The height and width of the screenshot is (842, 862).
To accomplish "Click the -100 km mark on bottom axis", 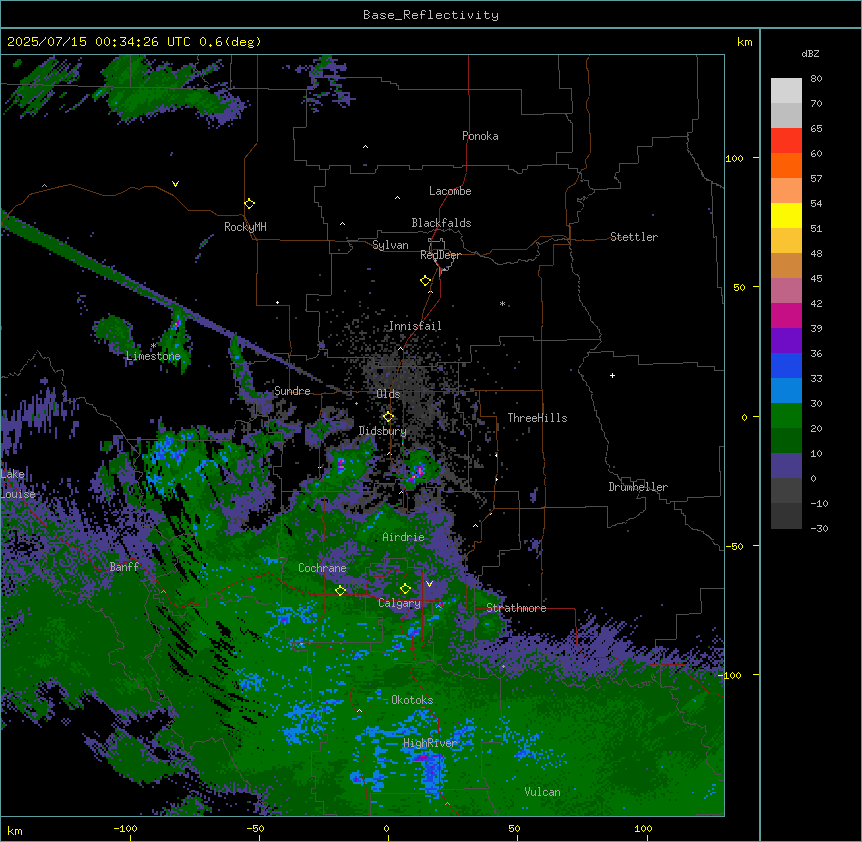I will pos(125,828).
